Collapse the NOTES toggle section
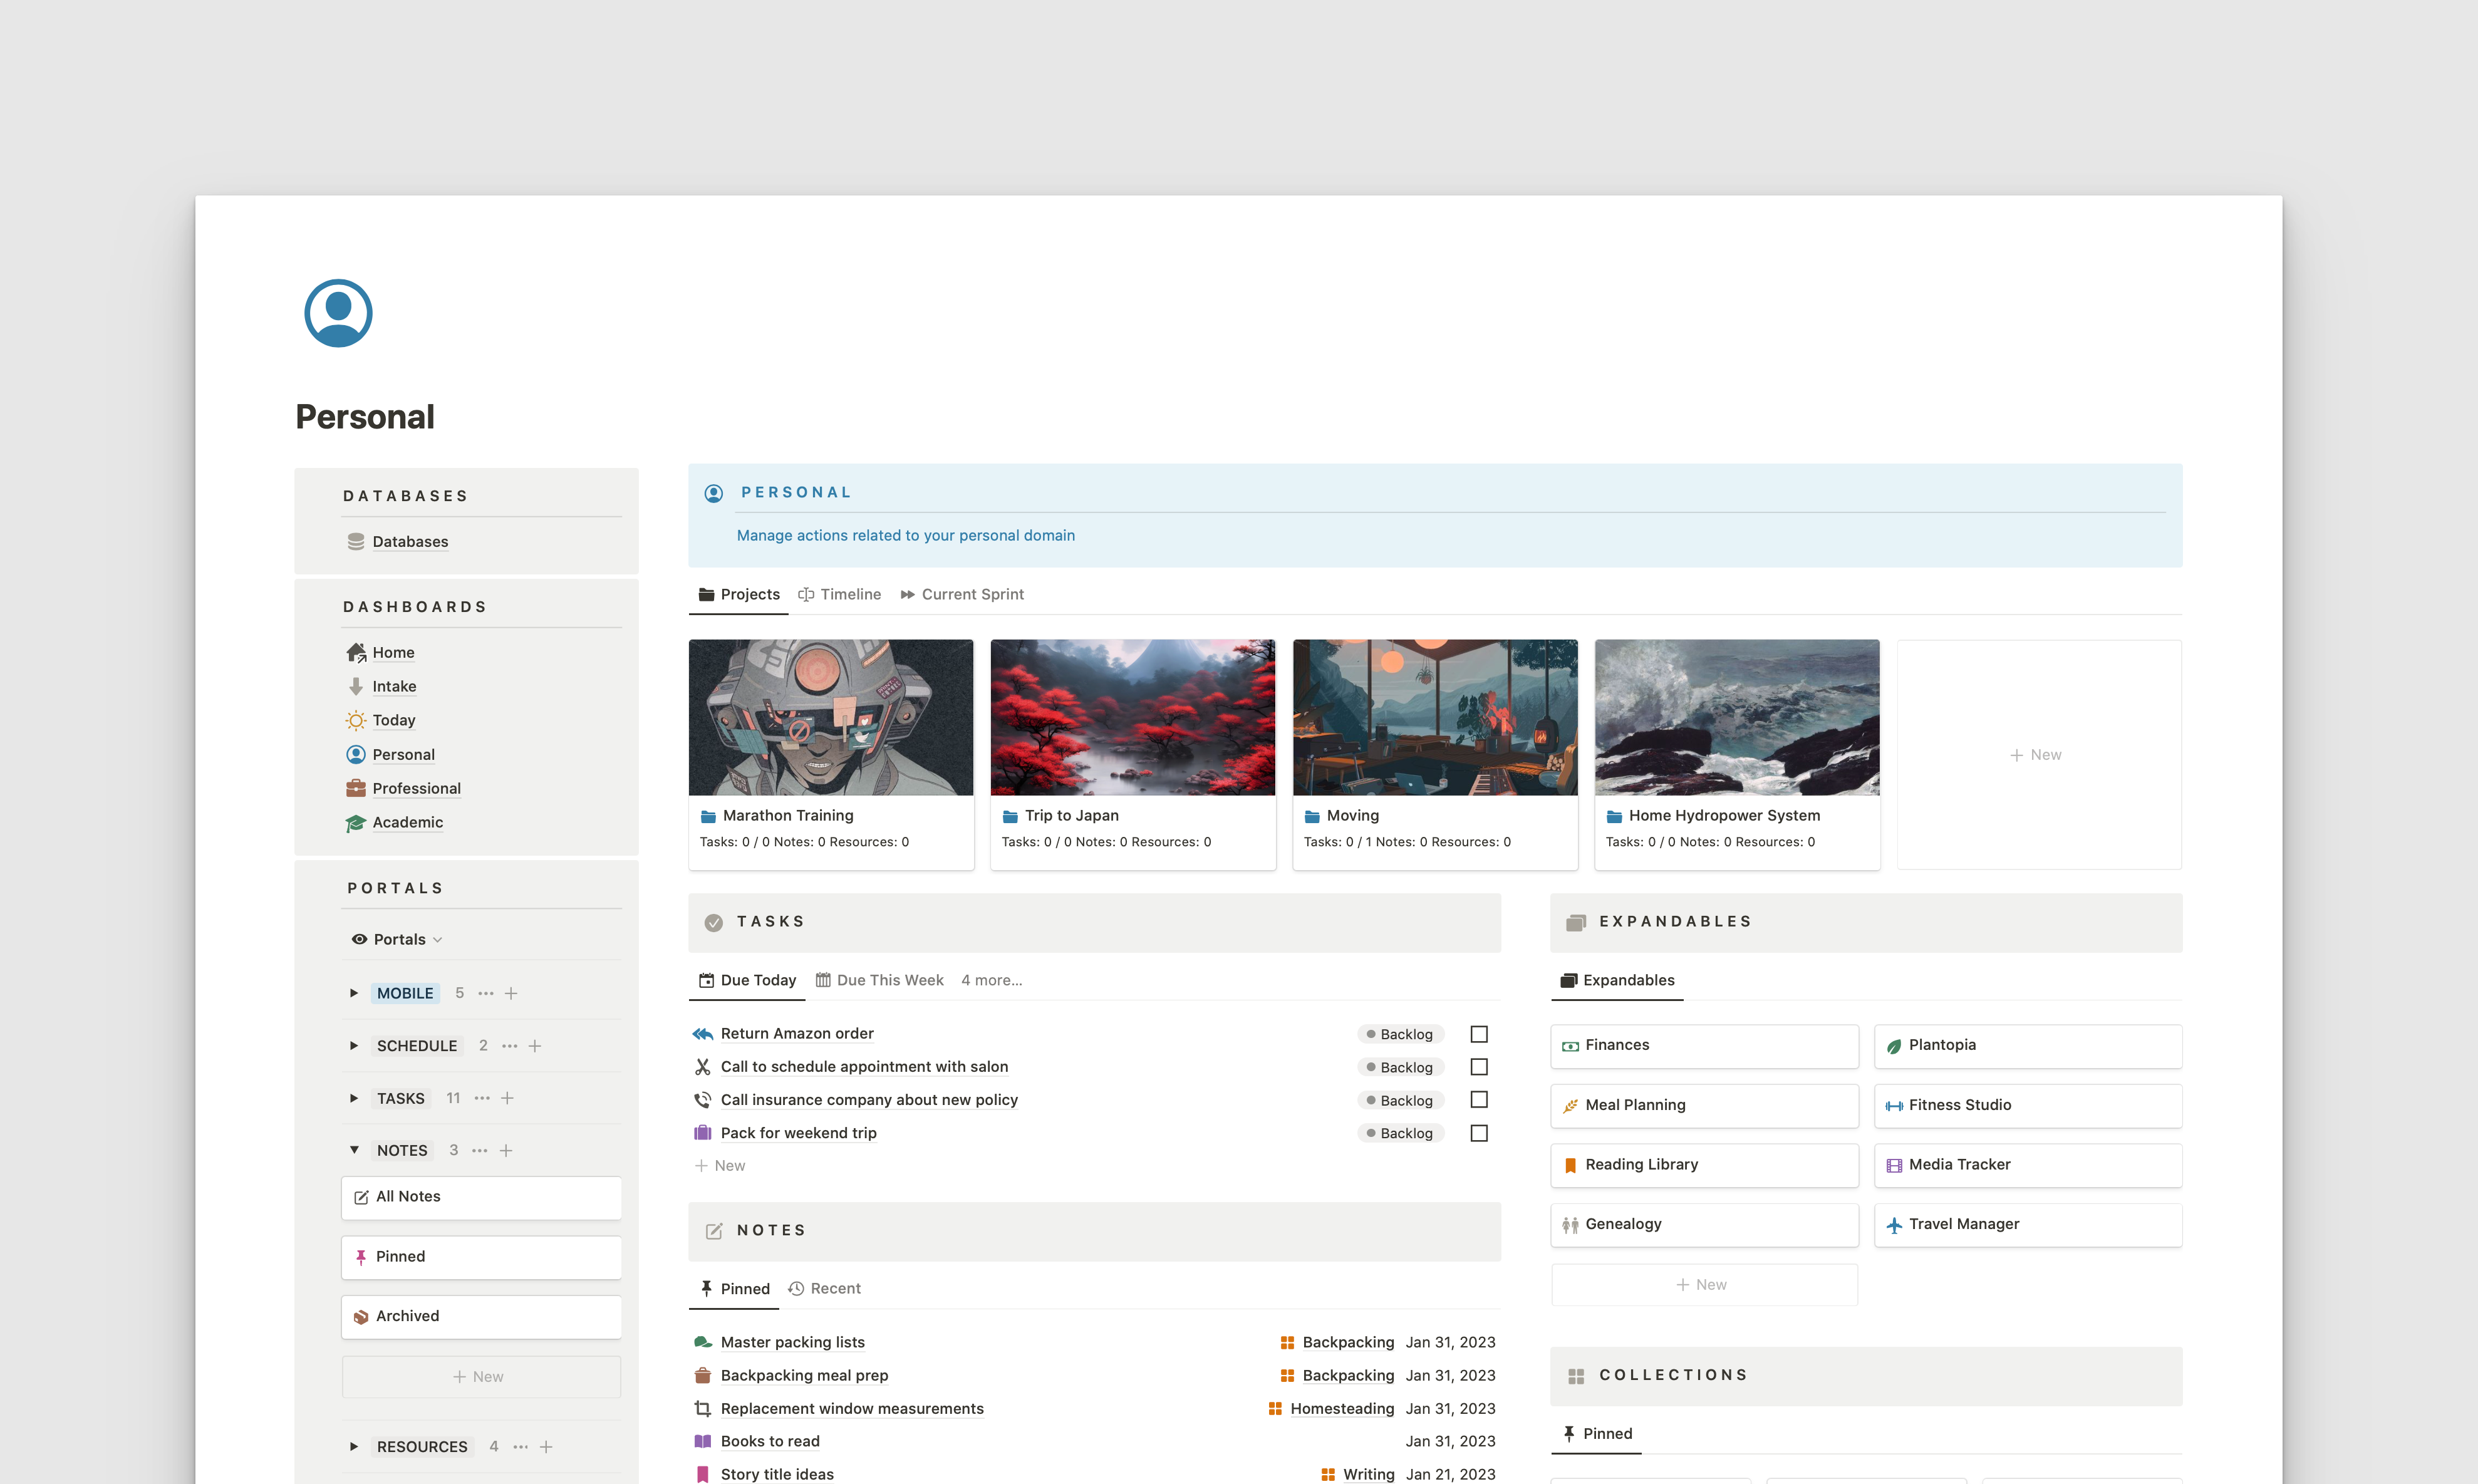 (354, 1150)
